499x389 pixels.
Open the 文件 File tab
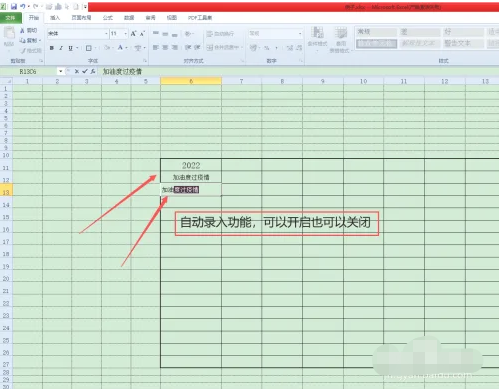pyautogui.click(x=11, y=18)
